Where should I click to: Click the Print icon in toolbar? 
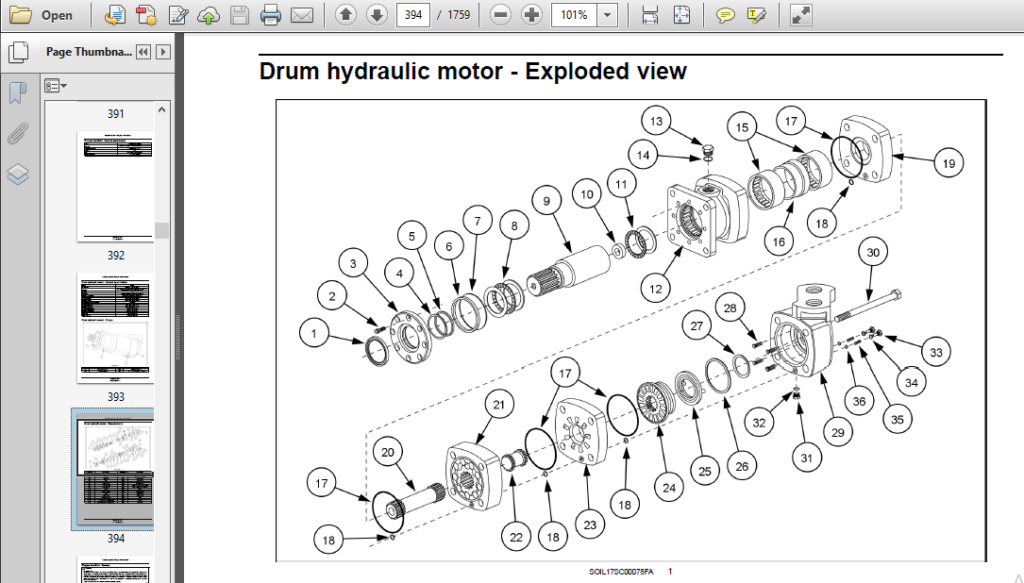coord(270,15)
